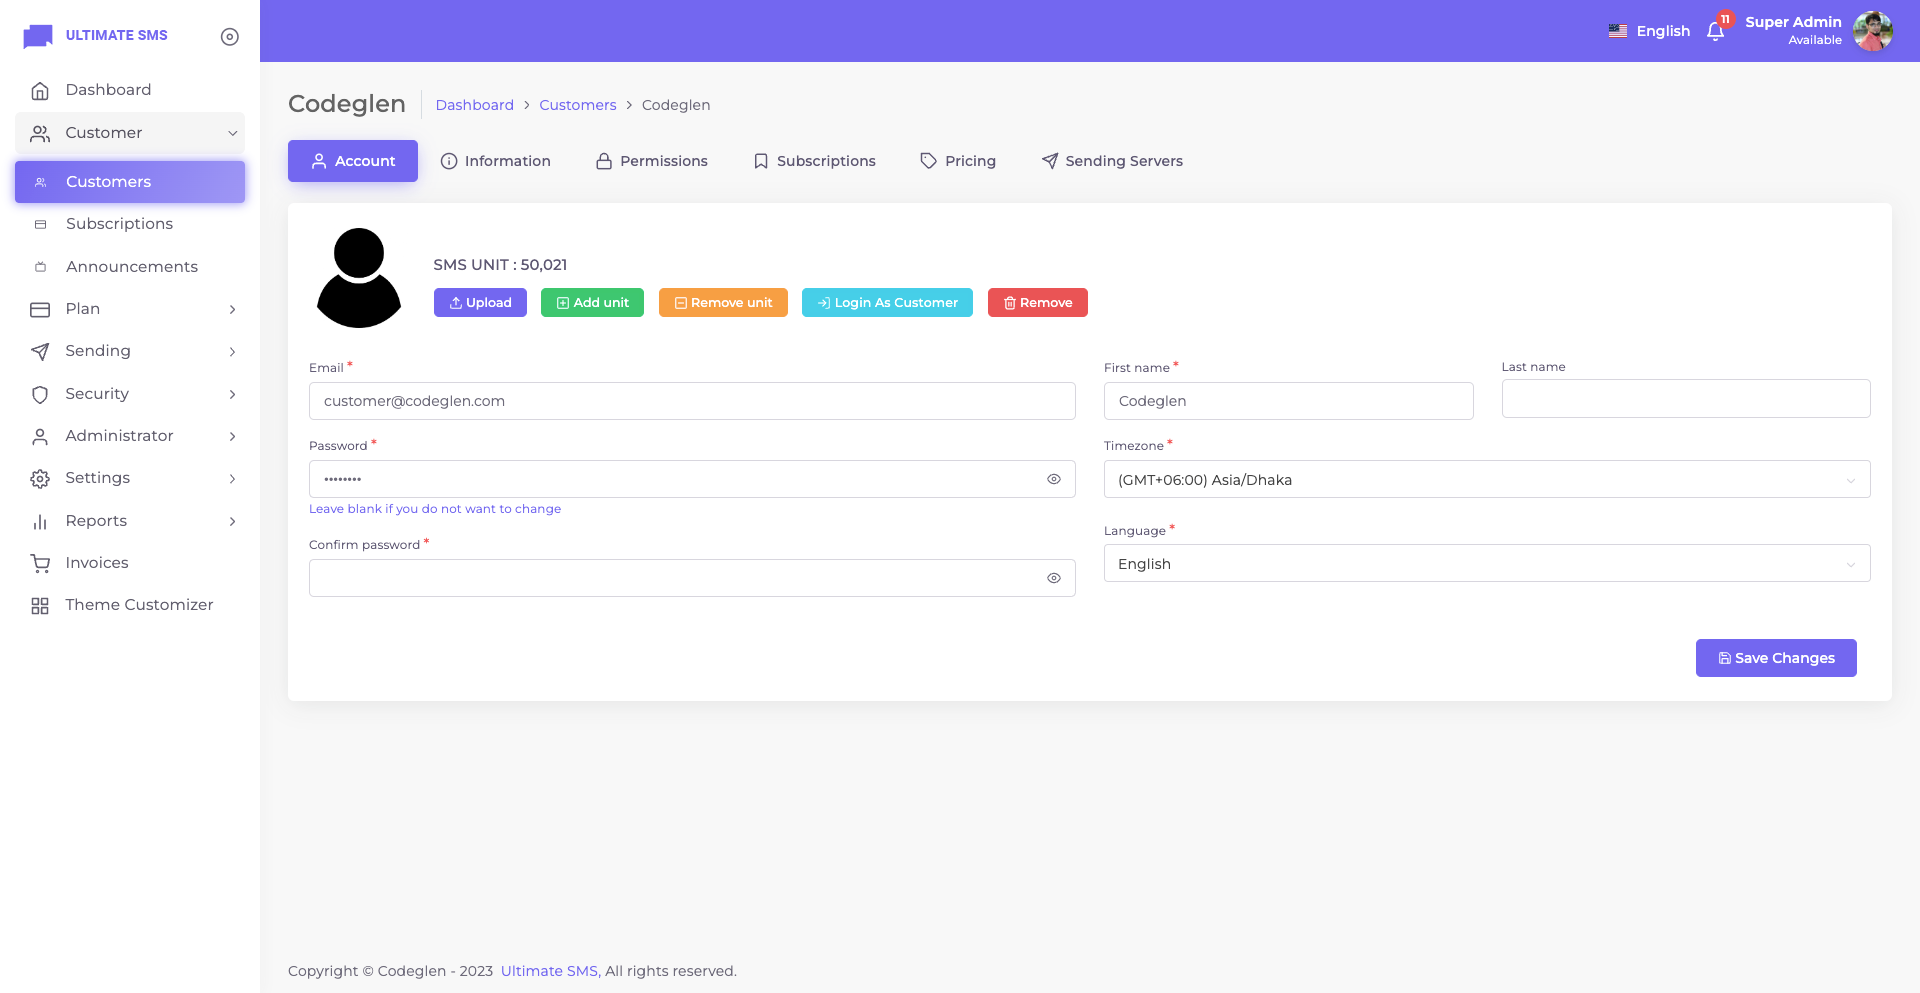Image resolution: width=1920 pixels, height=993 pixels.
Task: Switch to the Permissions tab
Action: [651, 161]
